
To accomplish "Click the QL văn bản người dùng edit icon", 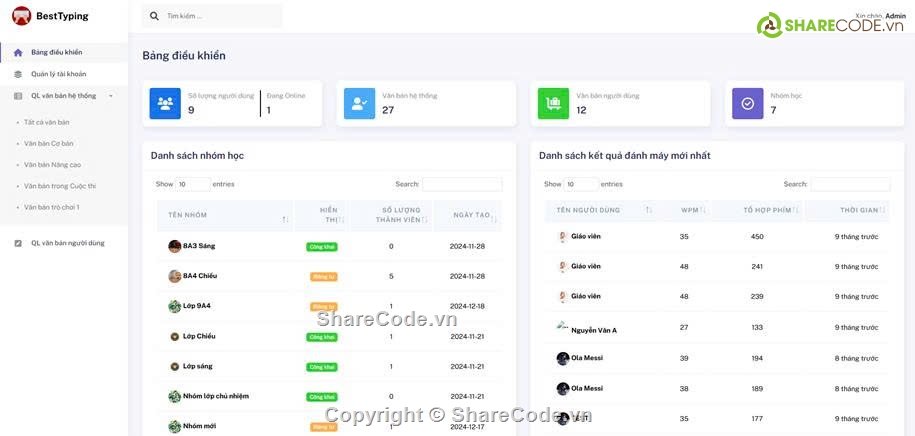I will 18,243.
